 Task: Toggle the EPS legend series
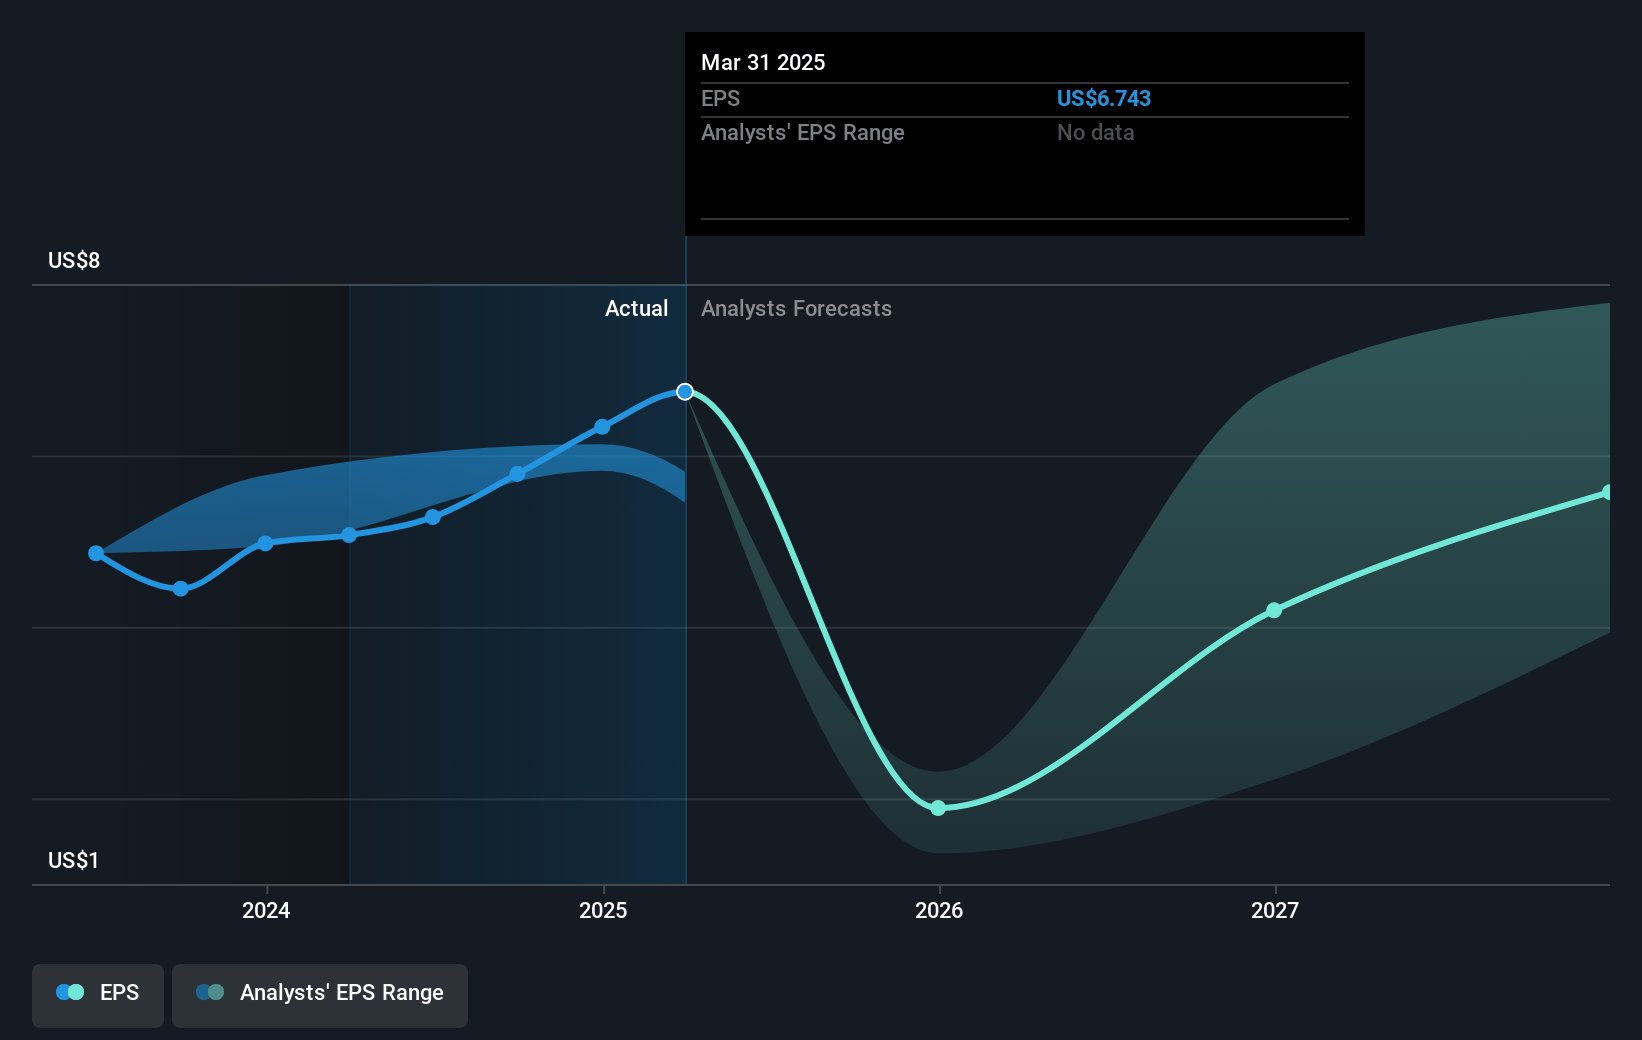[x=98, y=995]
